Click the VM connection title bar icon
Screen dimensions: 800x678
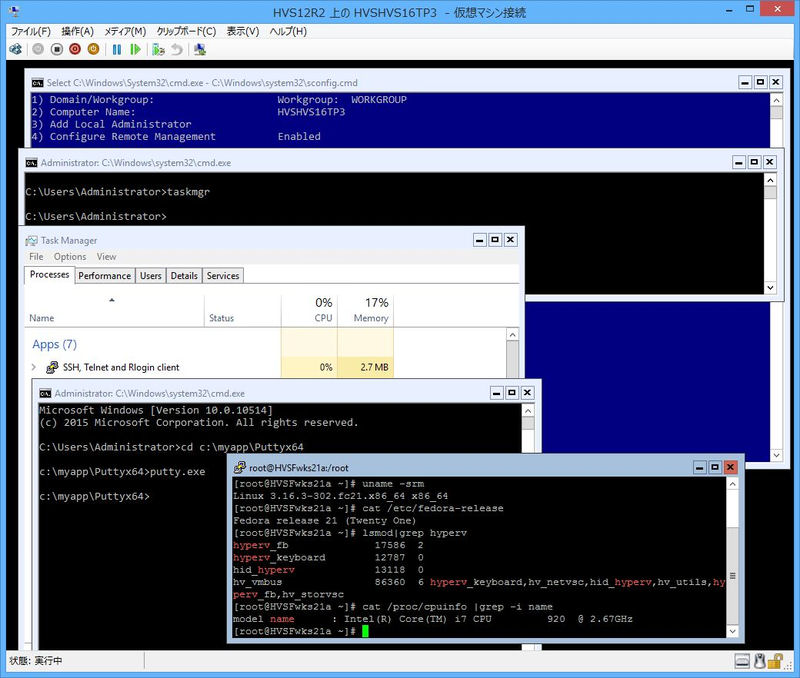[x=14, y=12]
